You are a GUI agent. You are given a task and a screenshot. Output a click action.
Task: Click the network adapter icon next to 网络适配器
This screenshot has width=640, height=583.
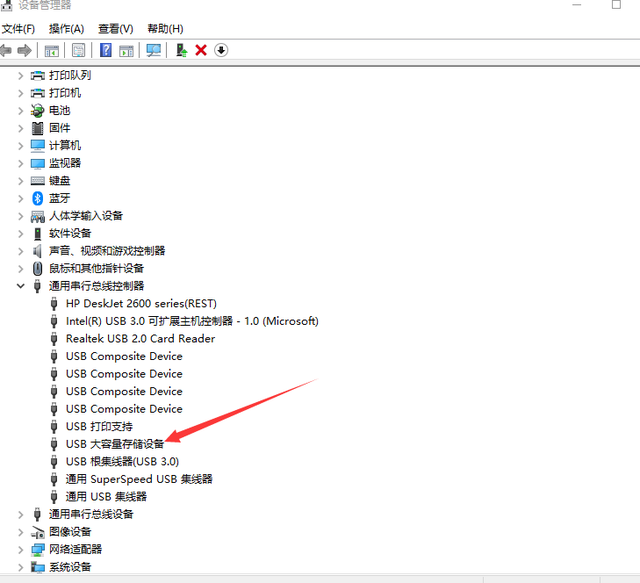38,550
